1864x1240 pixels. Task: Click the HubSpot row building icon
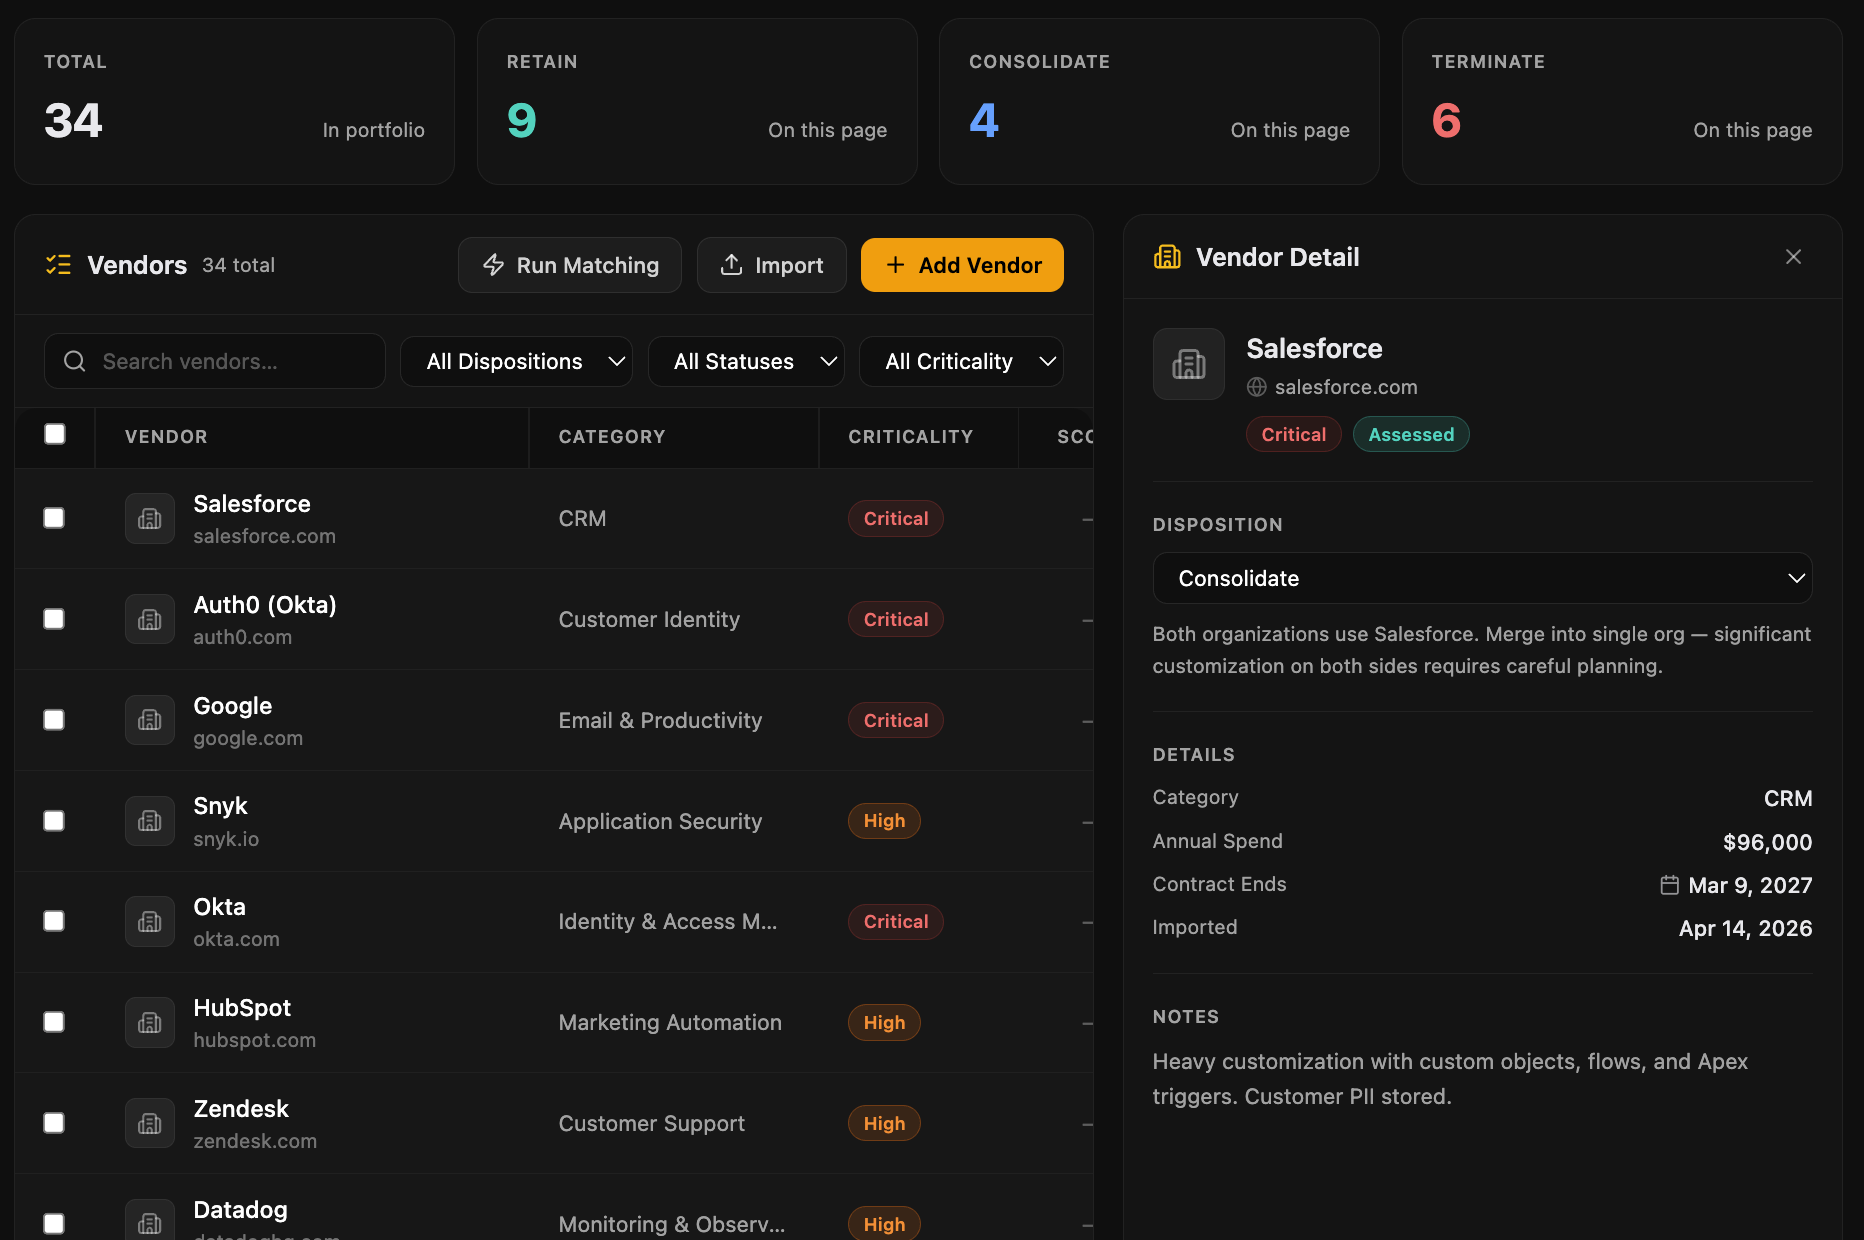click(150, 1023)
